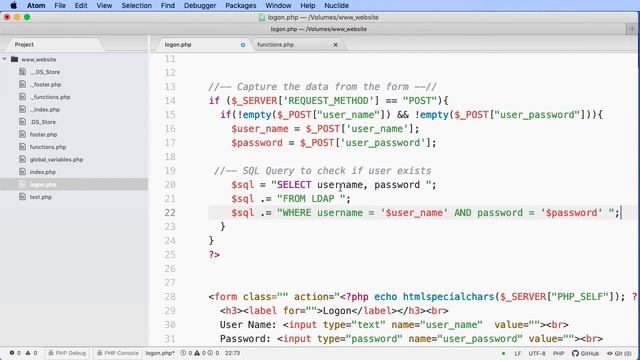This screenshot has width=640, height=360.
Task: Open the .DS_Store file
Action: pyautogui.click(x=43, y=122)
